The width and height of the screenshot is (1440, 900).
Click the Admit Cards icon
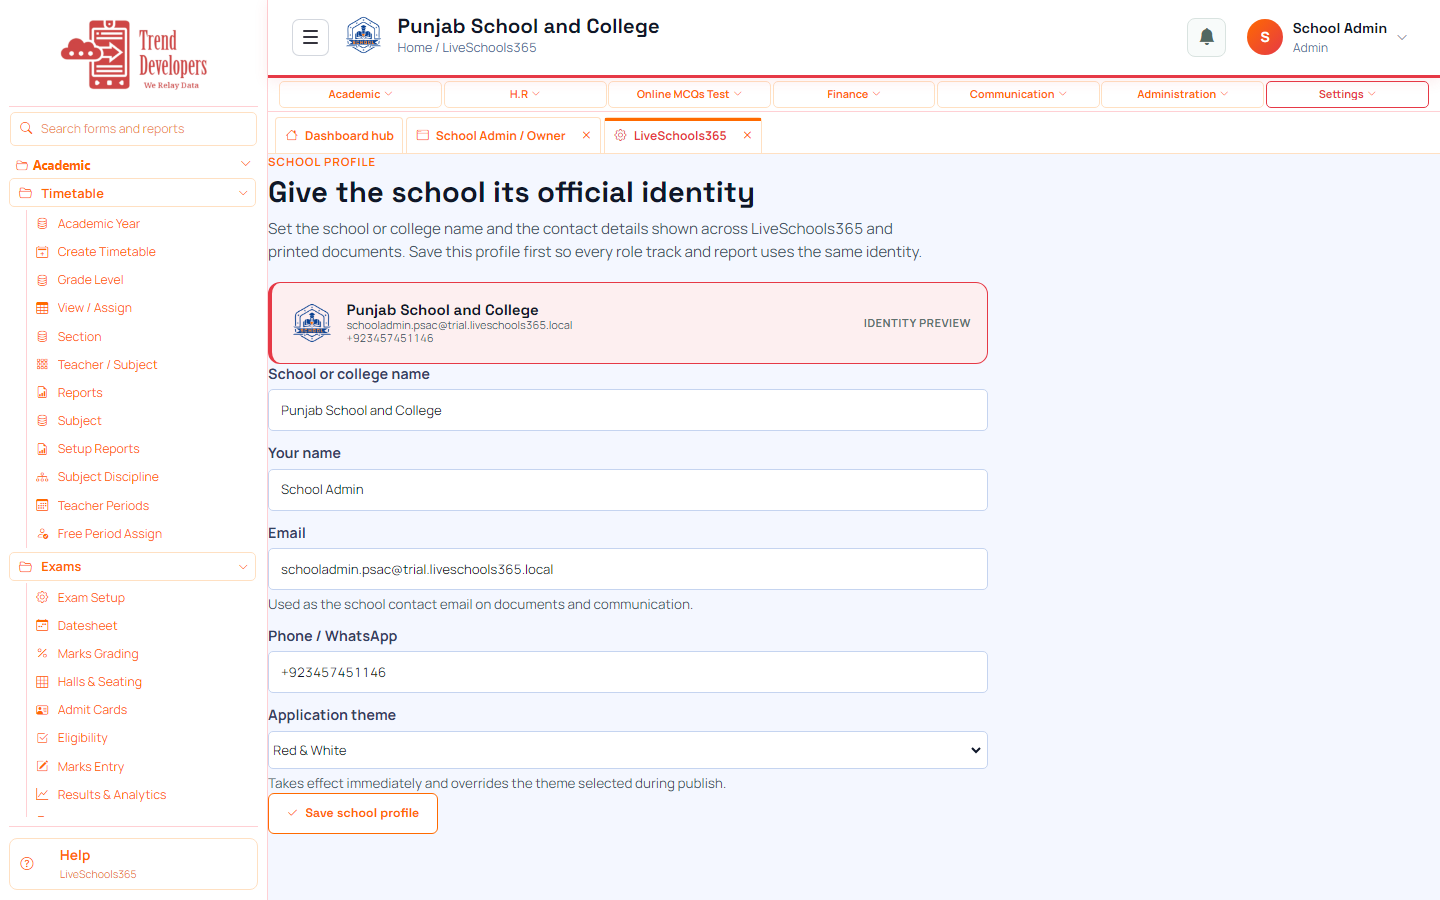pos(42,710)
